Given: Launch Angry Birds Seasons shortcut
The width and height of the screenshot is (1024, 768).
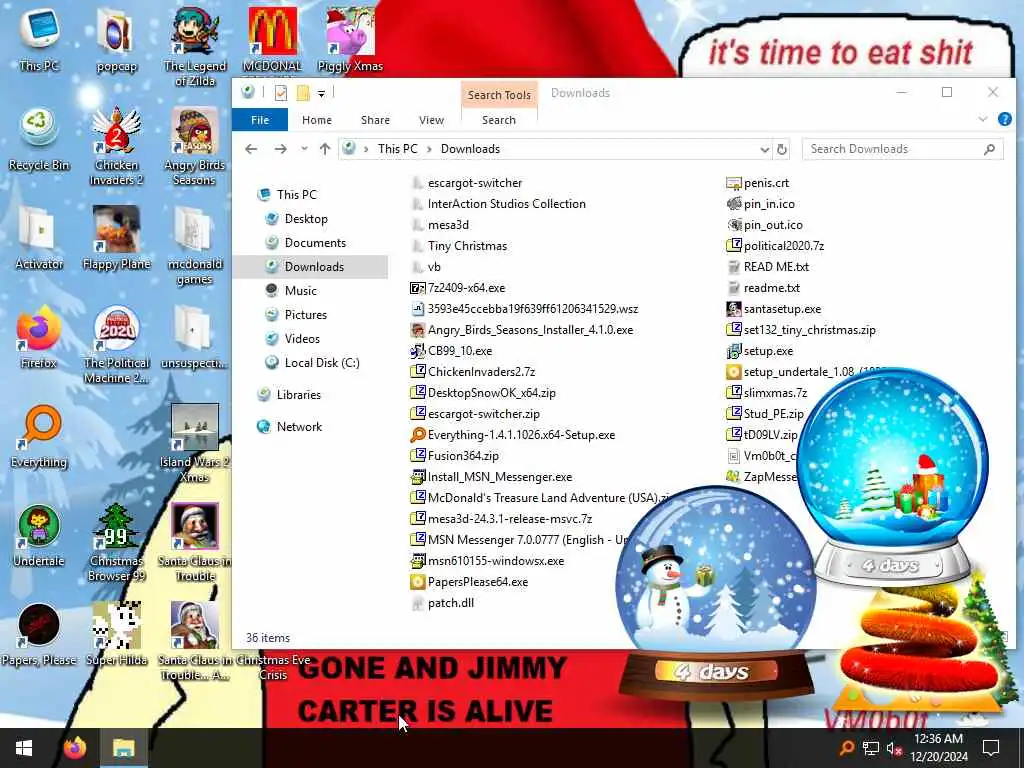Looking at the screenshot, I should click(195, 146).
